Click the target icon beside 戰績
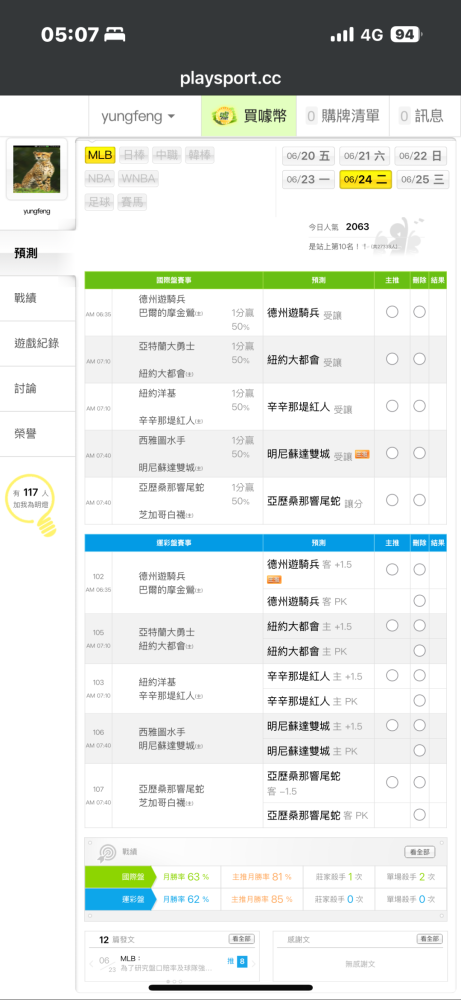Viewport: 461px width, 1000px height. click(106, 852)
